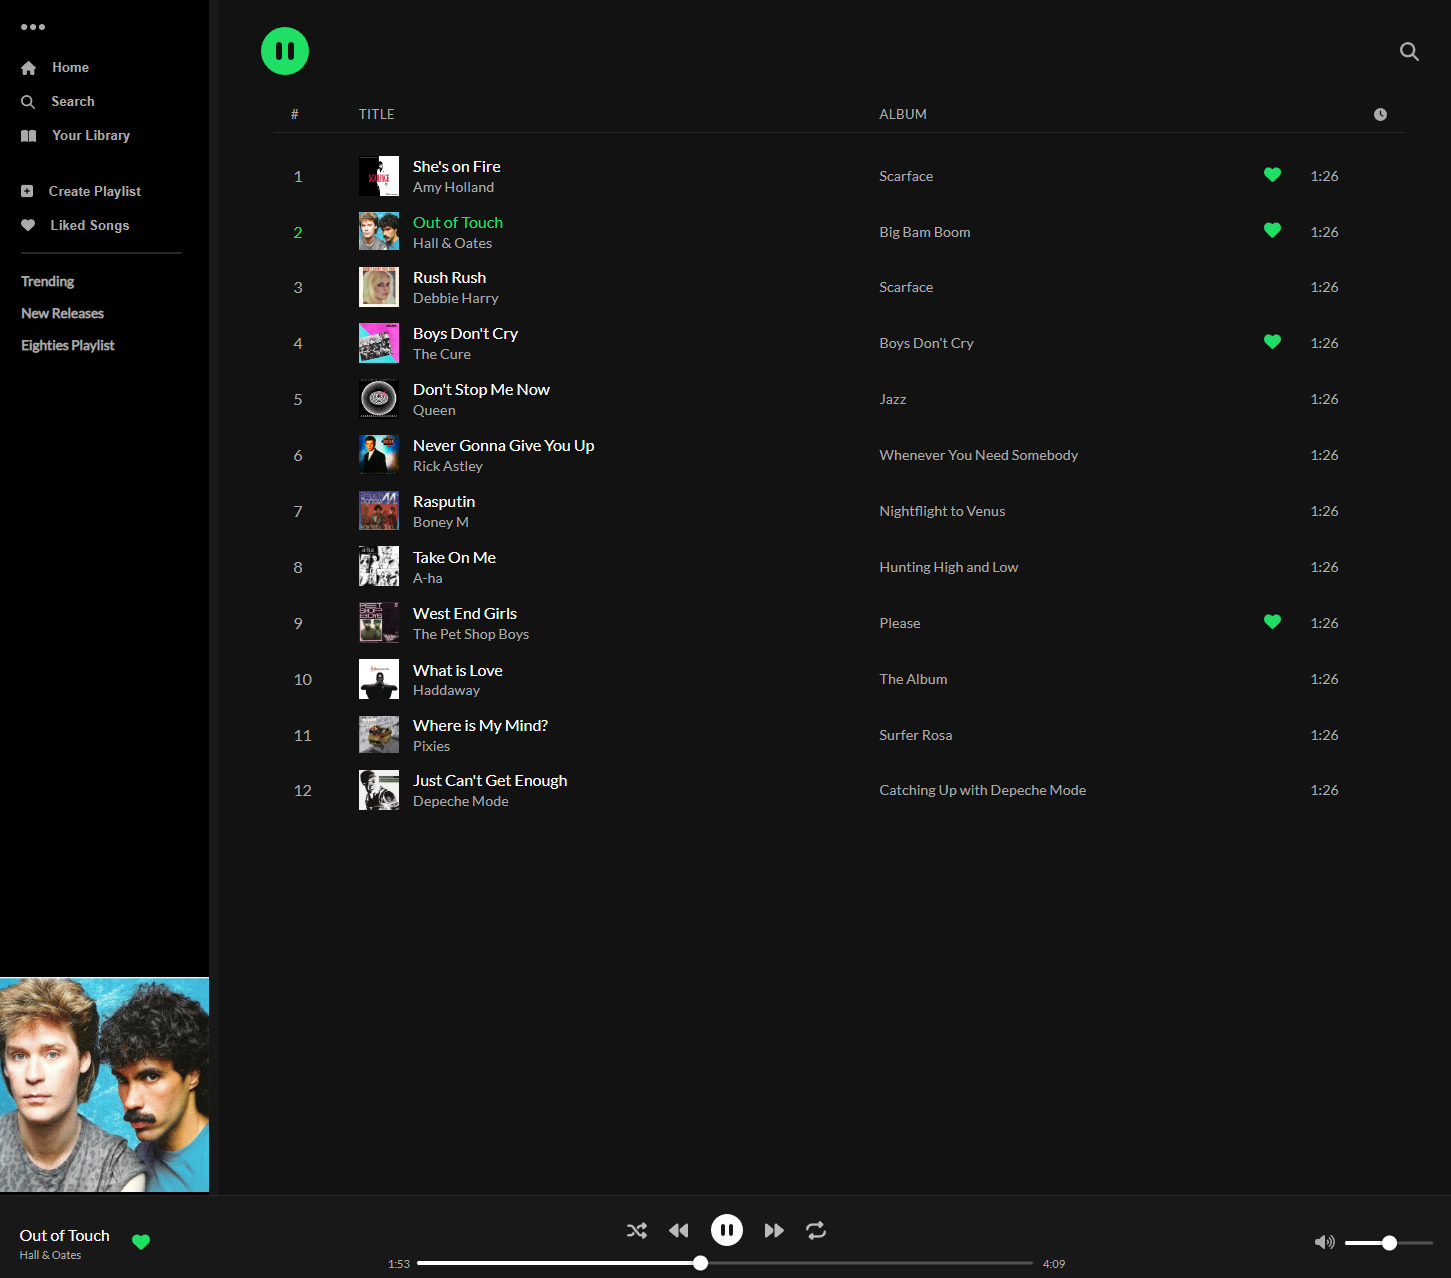
Task: Click Take On Me album cover
Action: pyautogui.click(x=379, y=567)
